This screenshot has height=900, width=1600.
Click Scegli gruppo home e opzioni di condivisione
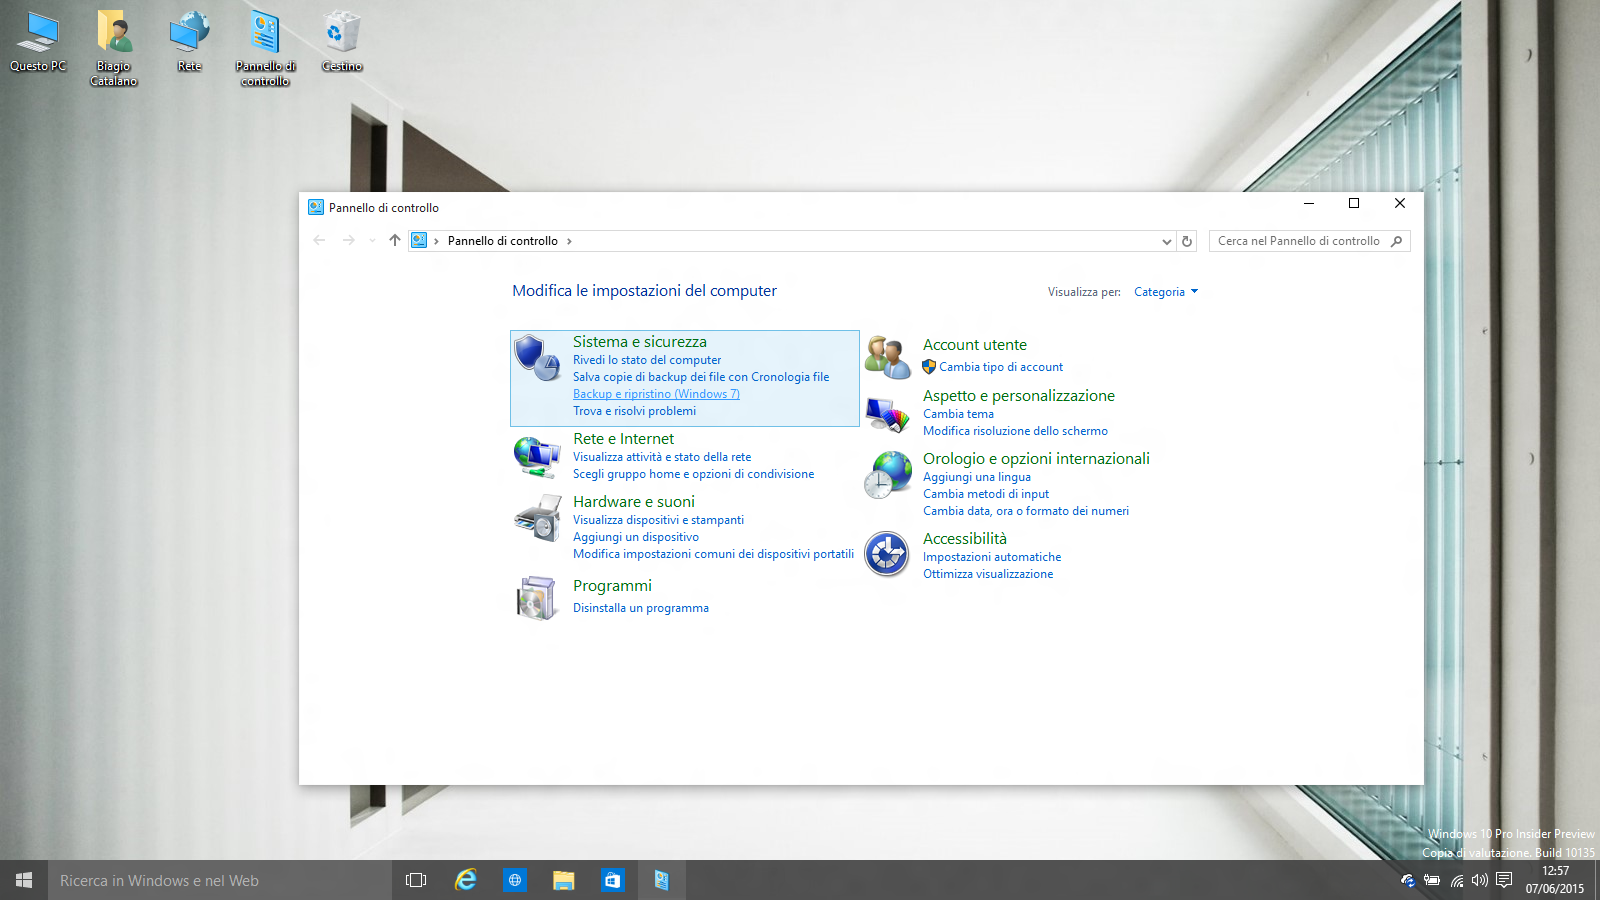(x=693, y=474)
